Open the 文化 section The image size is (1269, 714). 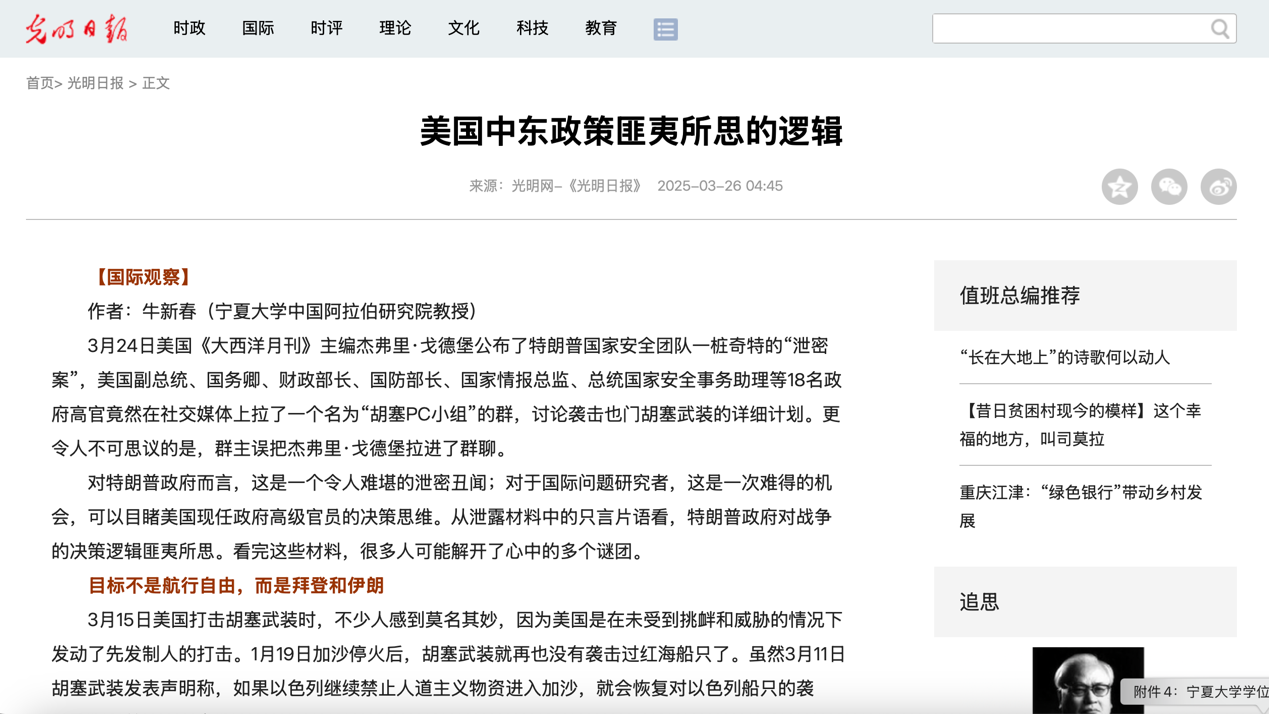coord(463,29)
